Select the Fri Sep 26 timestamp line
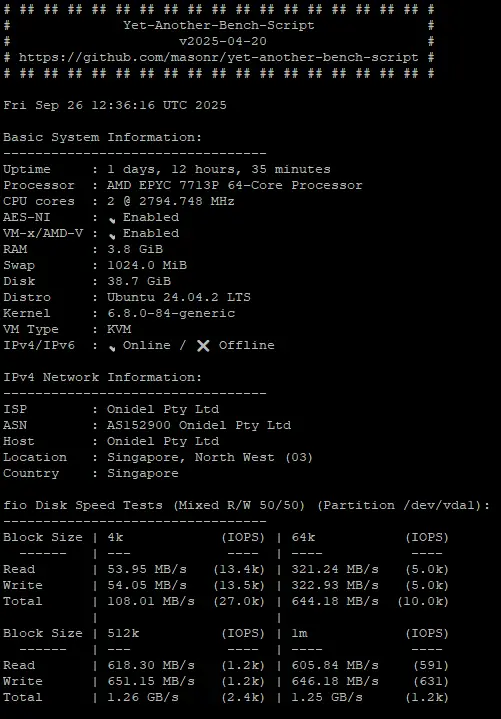This screenshot has width=501, height=719. [x=115, y=105]
